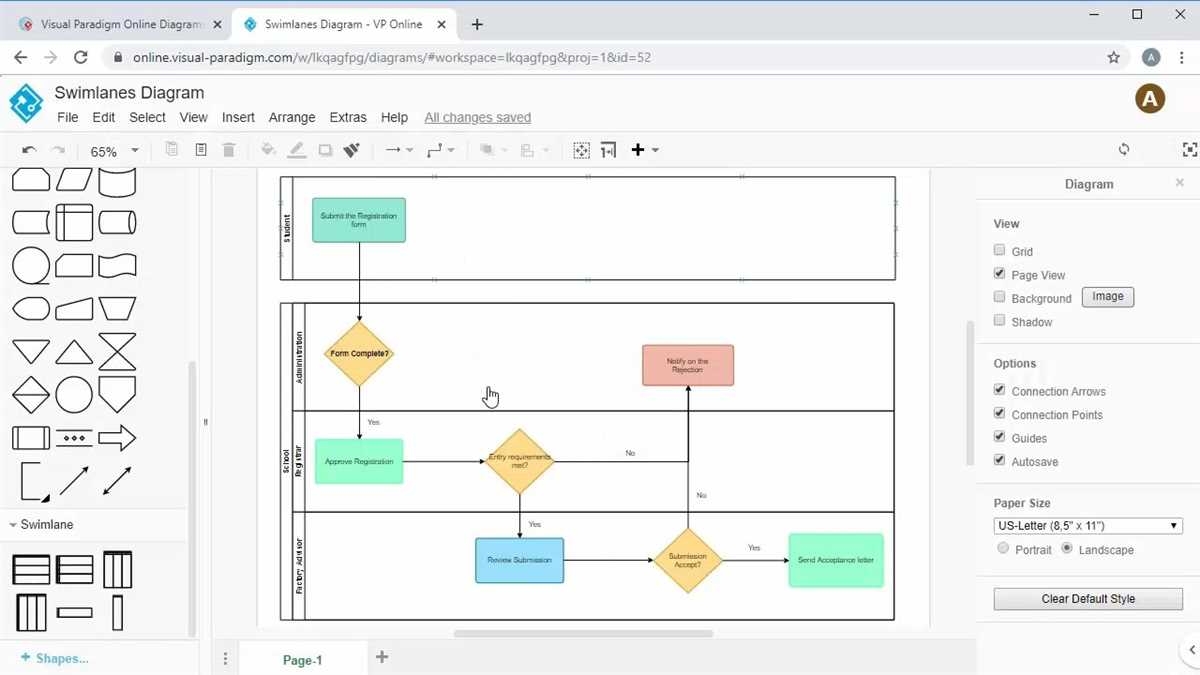The image size is (1200, 675).
Task: Open the Fill Color tool
Action: [x=266, y=149]
